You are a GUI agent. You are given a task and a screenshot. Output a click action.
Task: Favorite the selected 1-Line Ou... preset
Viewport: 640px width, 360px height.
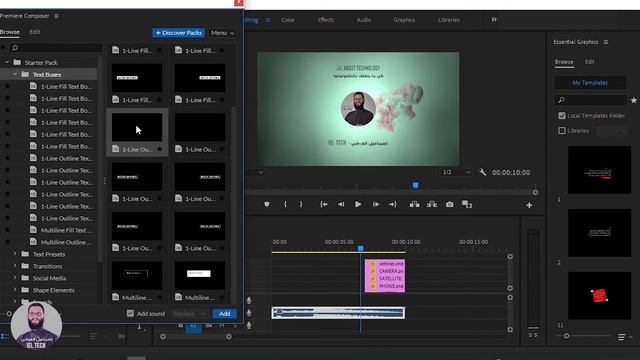160,149
